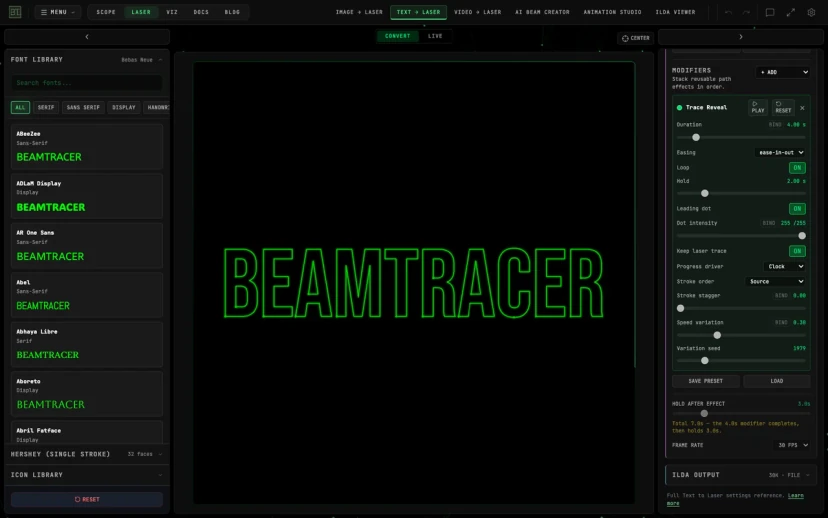The image size is (828, 518).
Task: Adjust Hold After Effect slider
Action: point(704,413)
